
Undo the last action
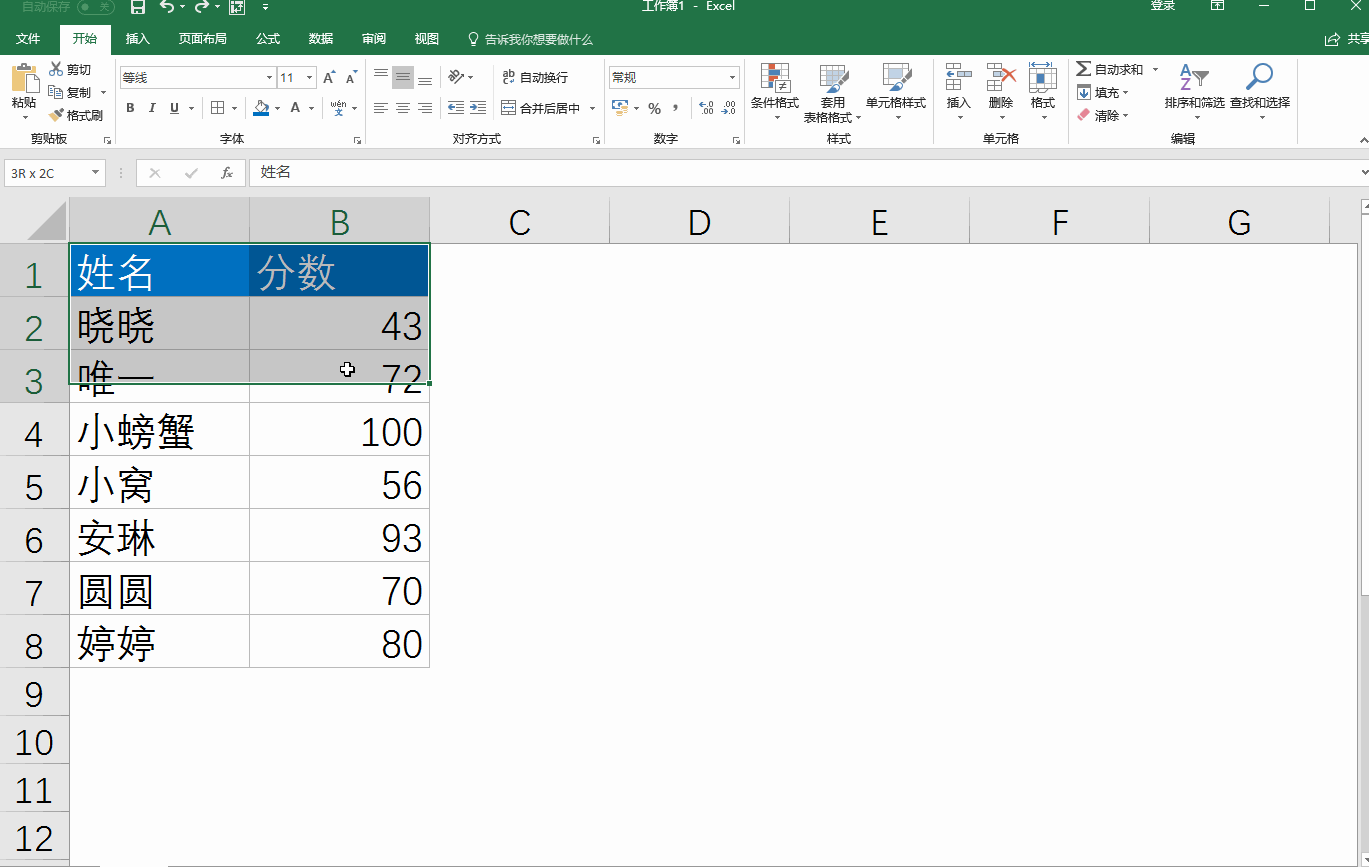pyautogui.click(x=166, y=7)
